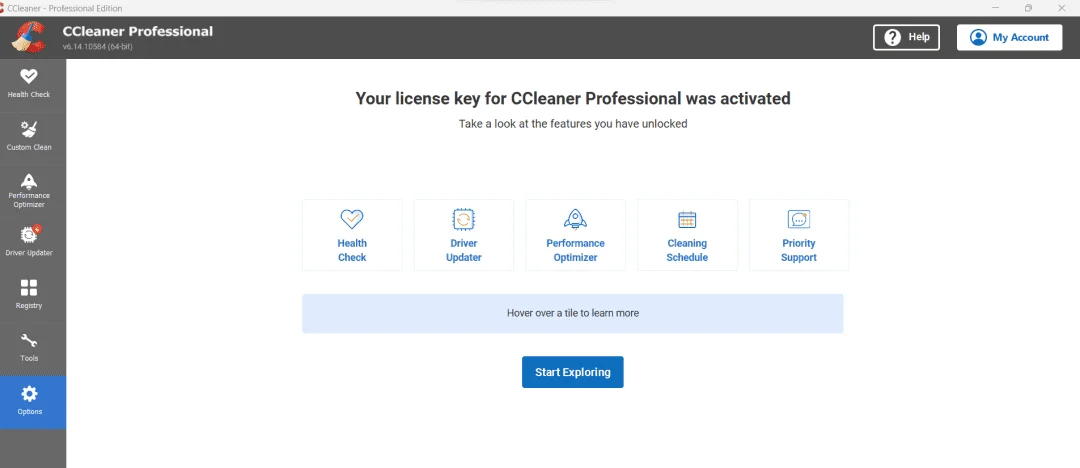The width and height of the screenshot is (1080, 468).
Task: Click the Start Exploring button
Action: 572,372
